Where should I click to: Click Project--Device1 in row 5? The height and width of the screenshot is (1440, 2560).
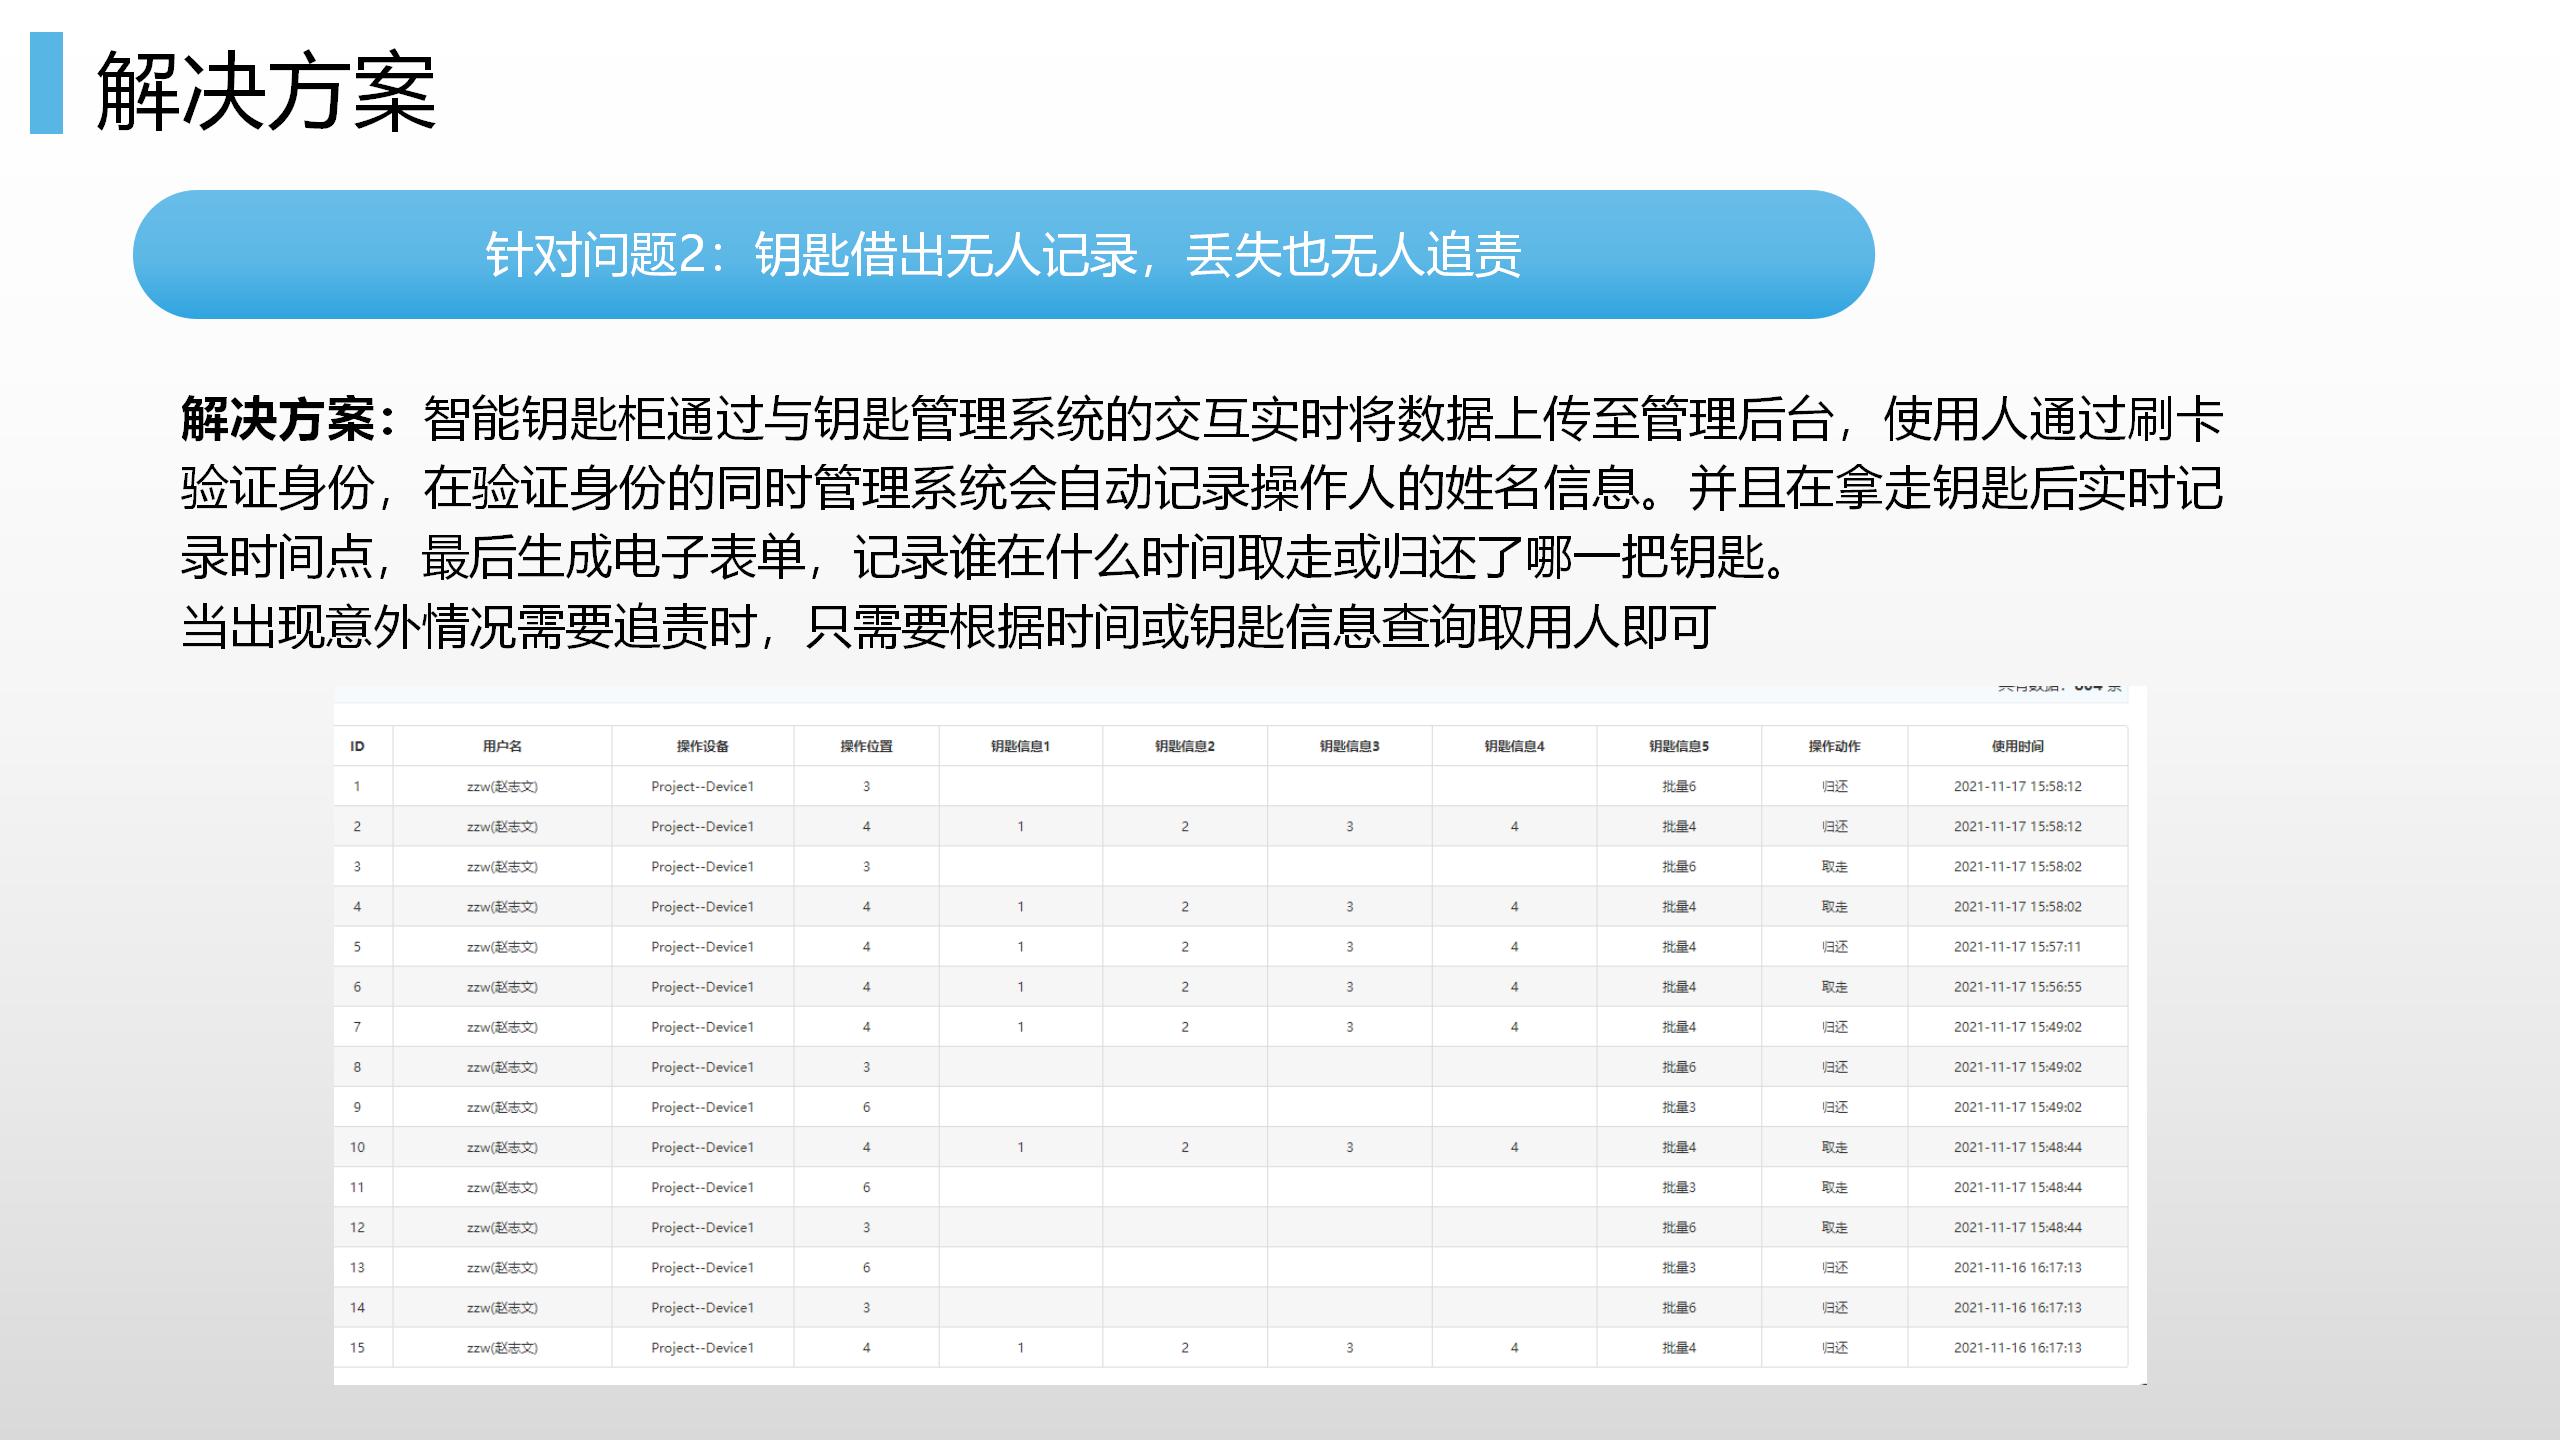click(702, 947)
